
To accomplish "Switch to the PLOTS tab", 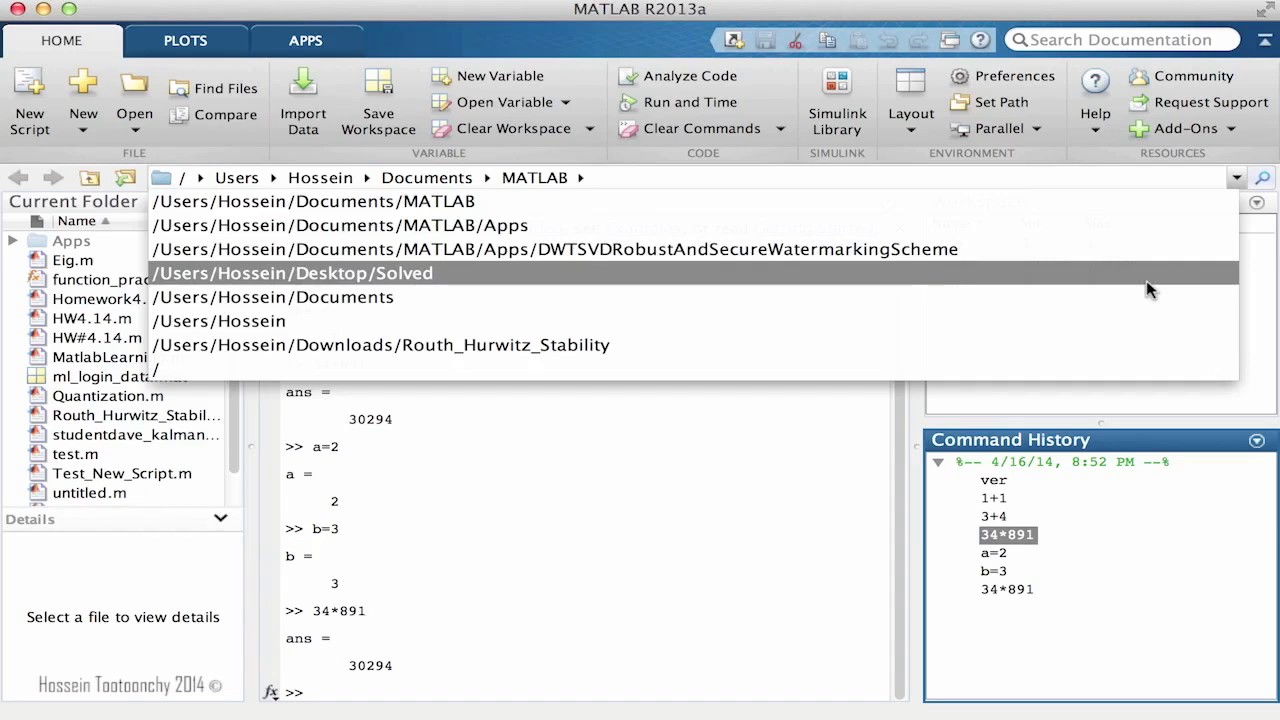I will pyautogui.click(x=185, y=40).
